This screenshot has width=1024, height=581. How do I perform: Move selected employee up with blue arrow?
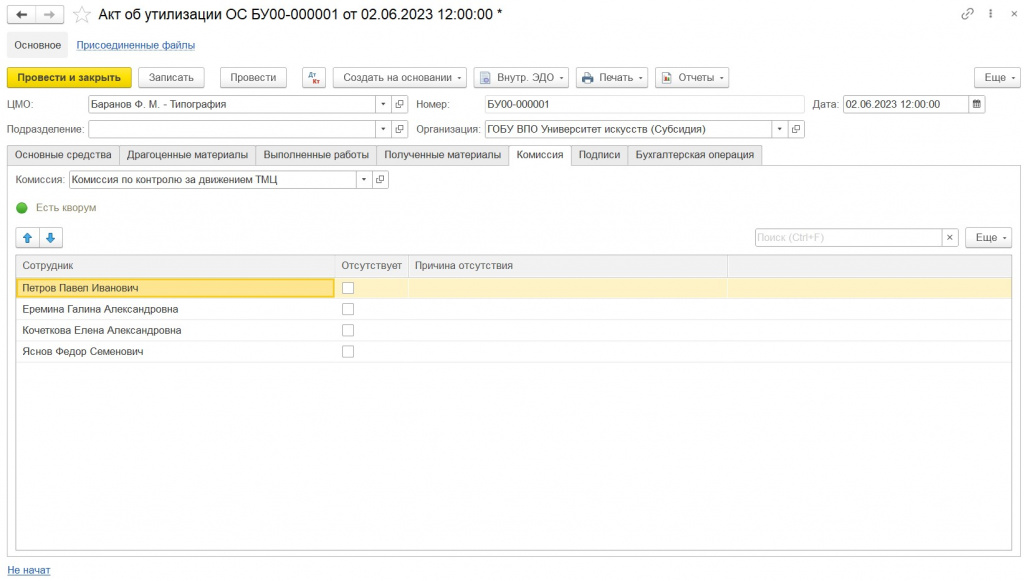coord(27,238)
